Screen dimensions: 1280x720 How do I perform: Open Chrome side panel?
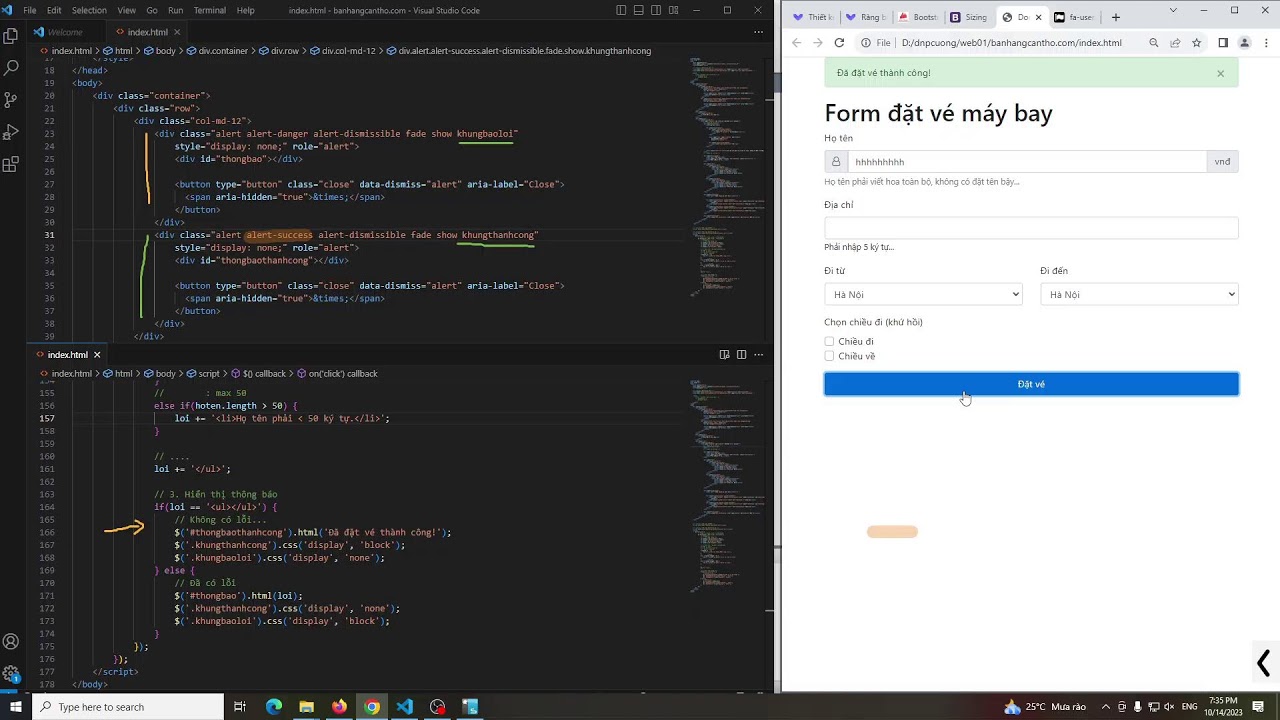coord(1223,43)
